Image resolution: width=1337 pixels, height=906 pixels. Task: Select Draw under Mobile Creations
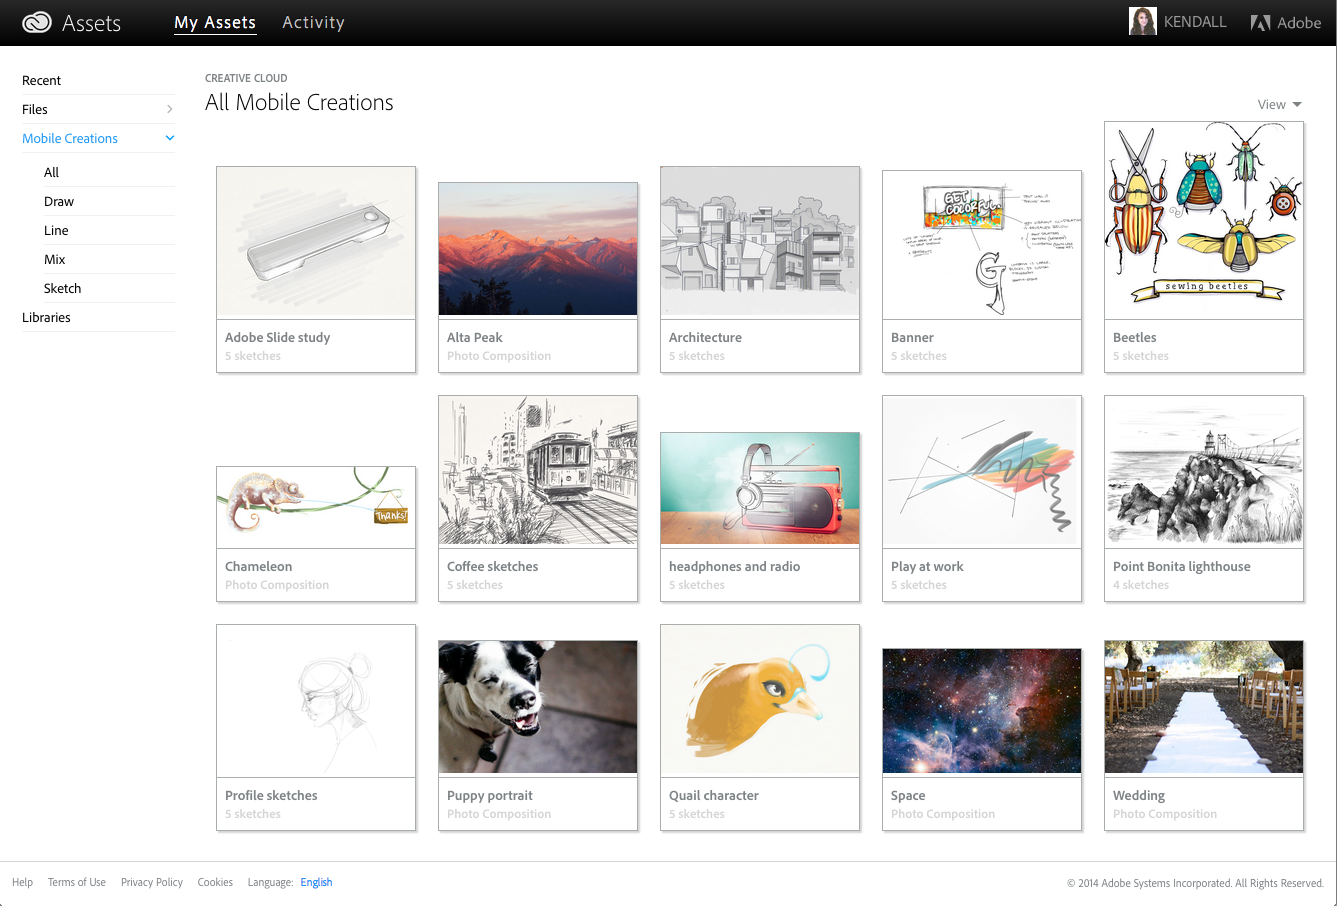pyautogui.click(x=59, y=201)
